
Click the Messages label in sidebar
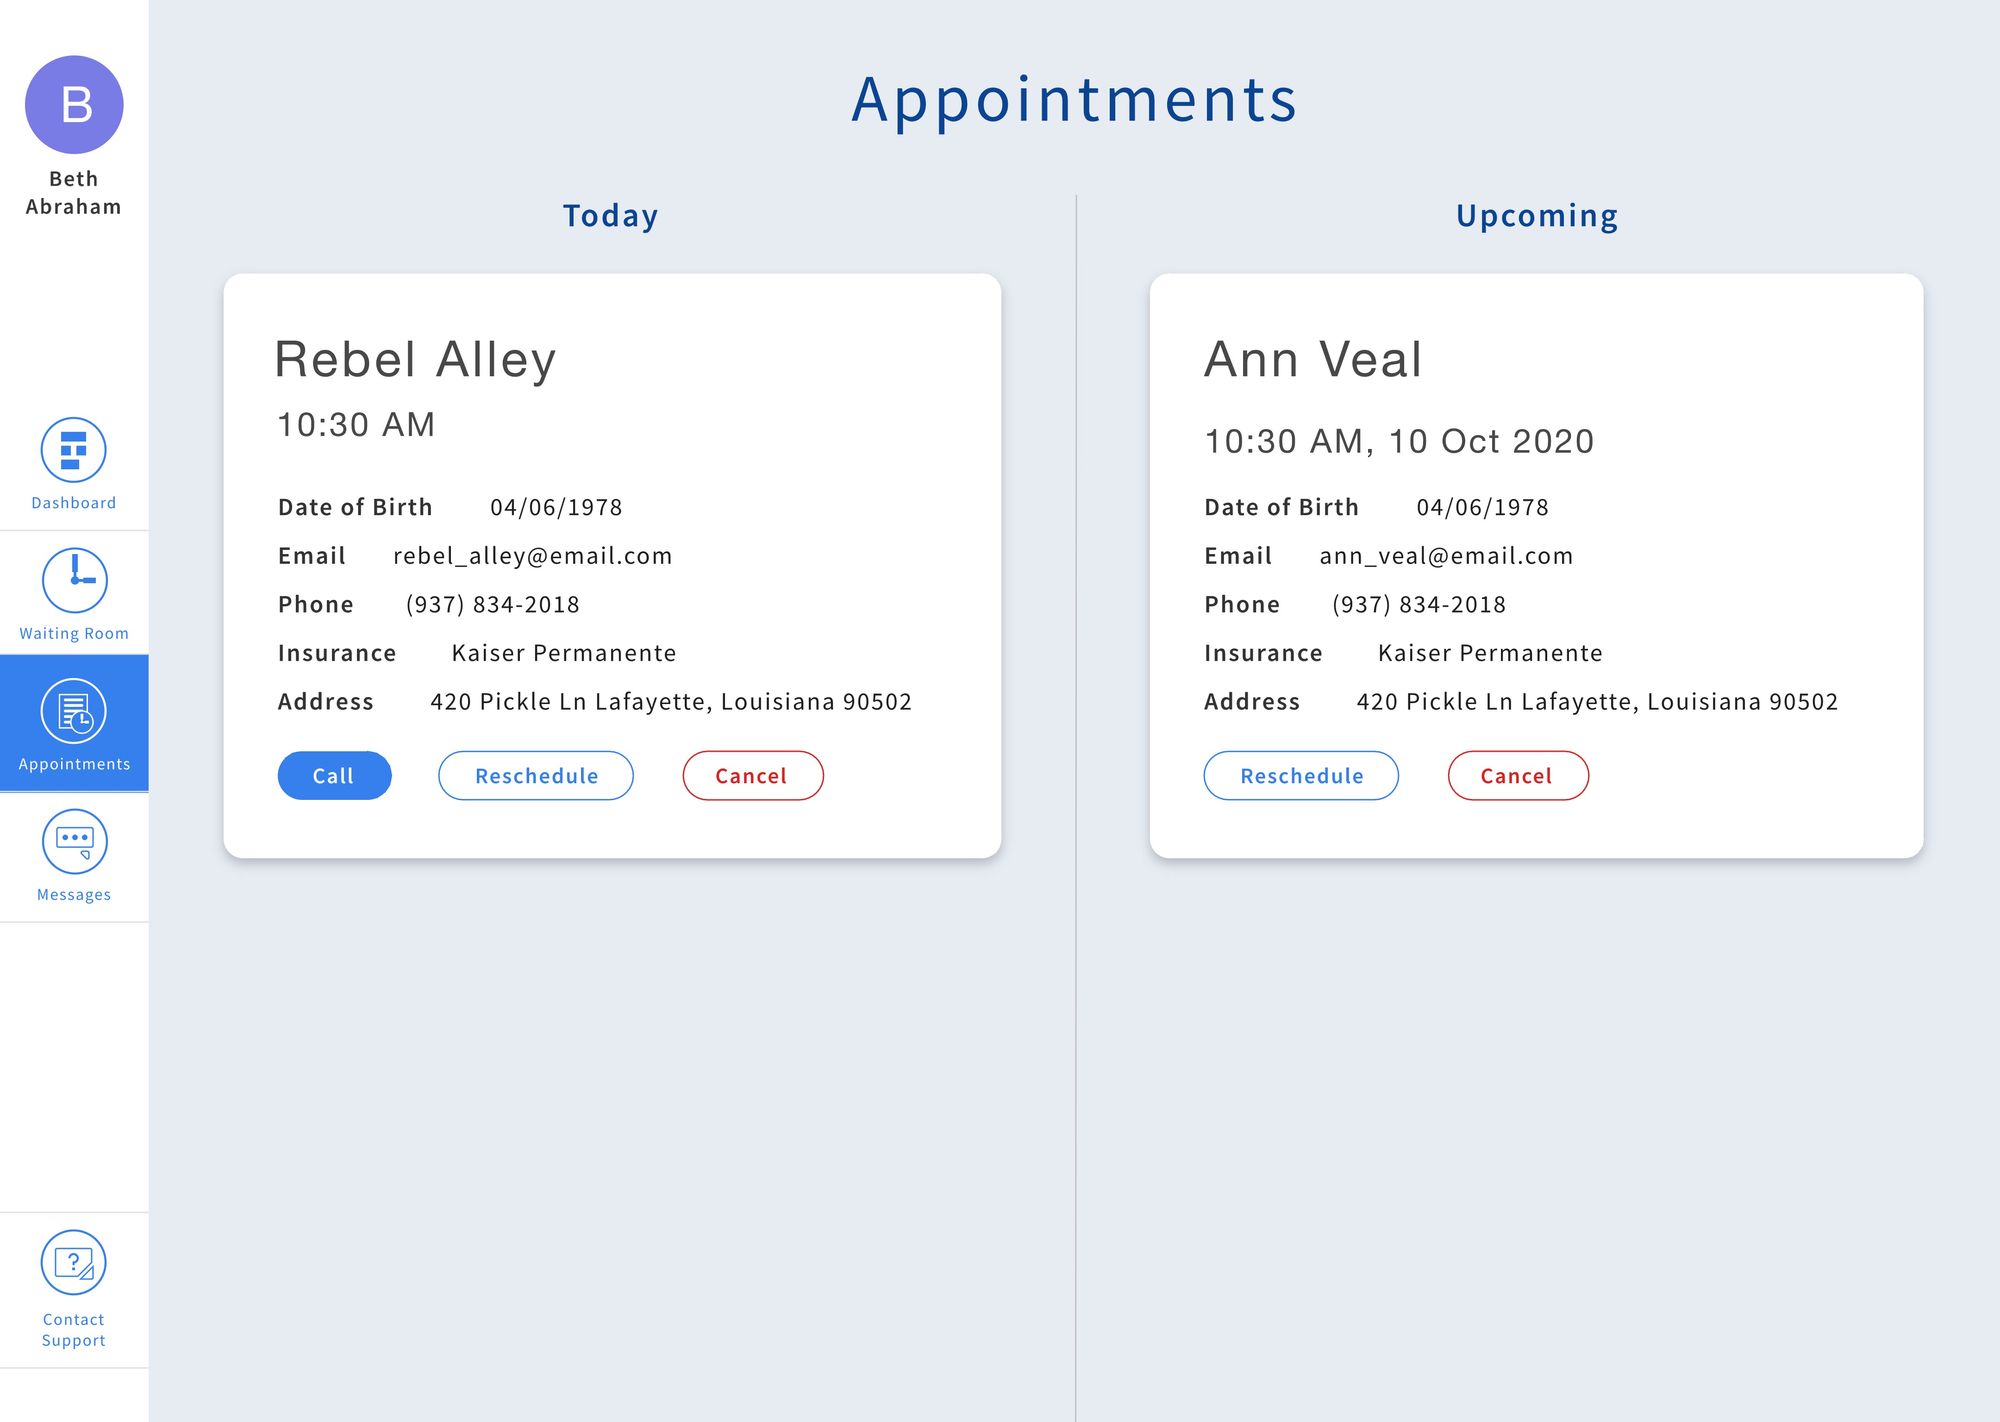tap(74, 895)
